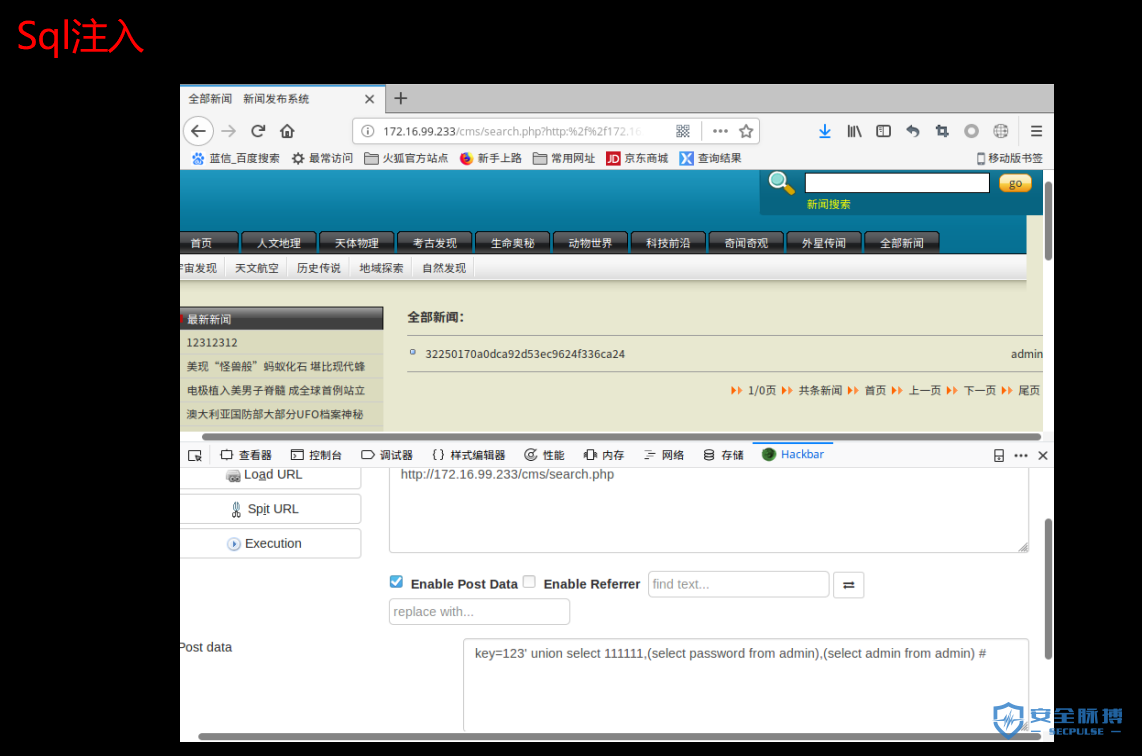
Task: Open a new tab with plus button
Action: tap(401, 98)
